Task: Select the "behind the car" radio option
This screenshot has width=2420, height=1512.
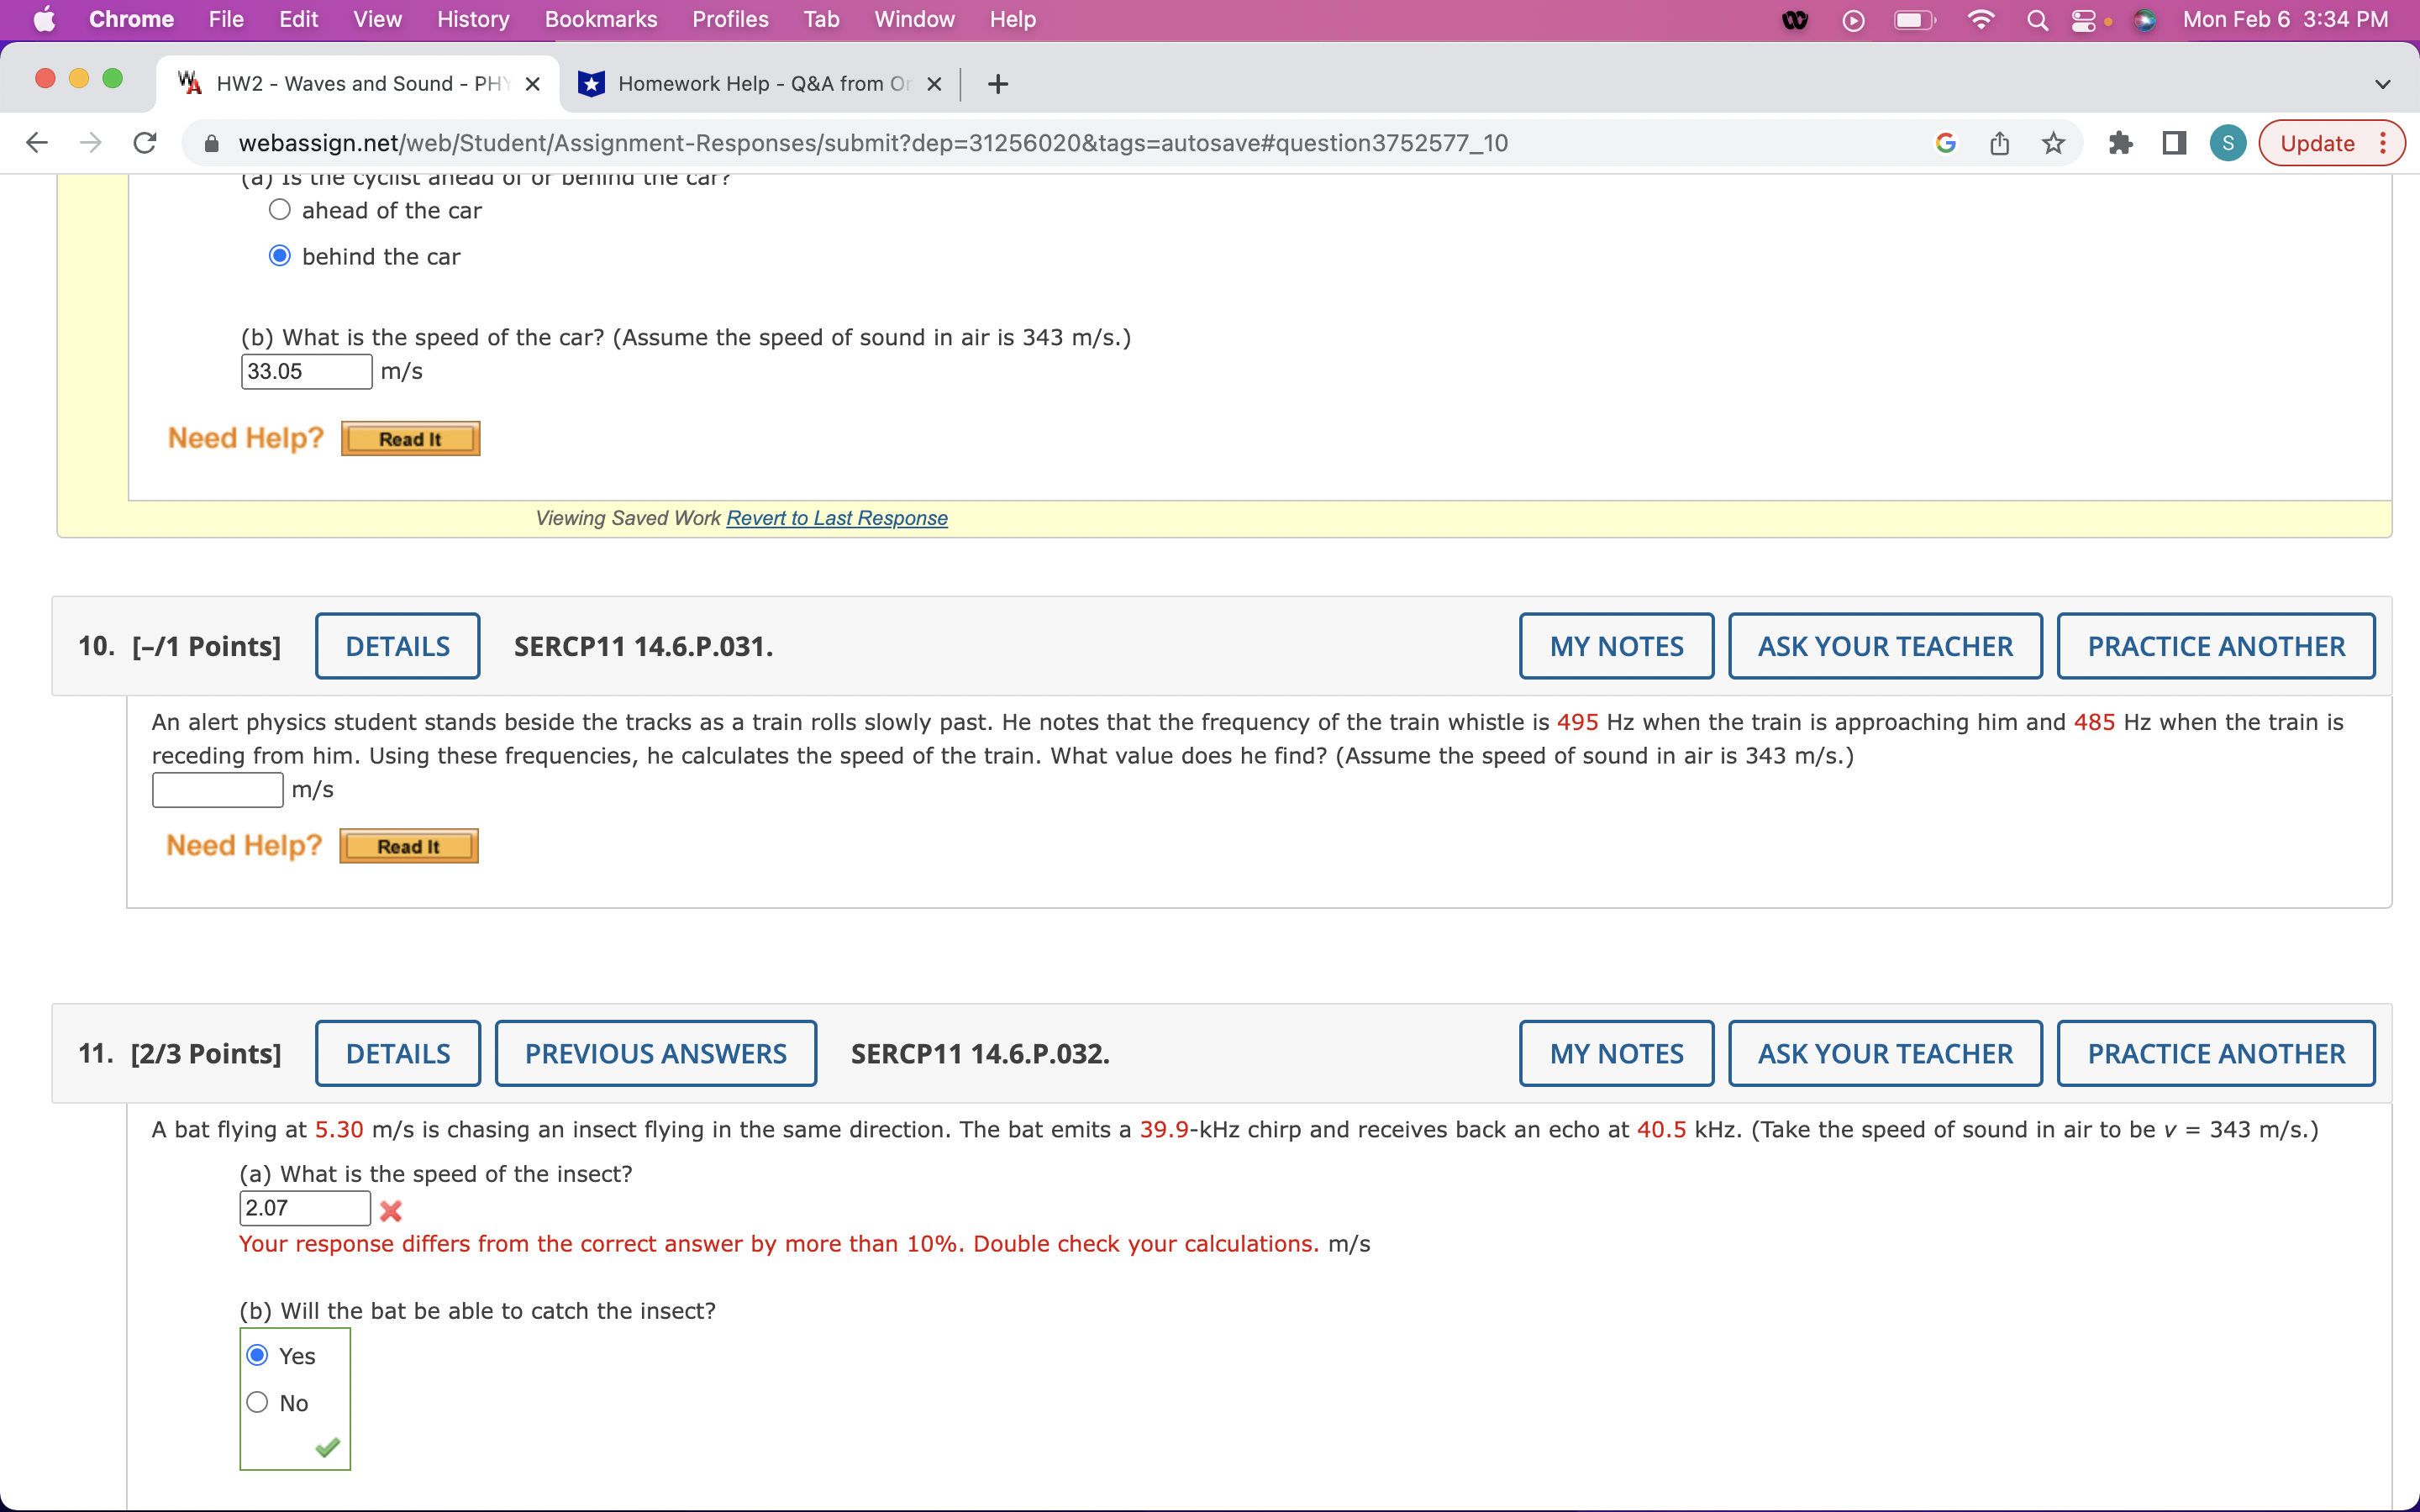Action: tap(280, 256)
